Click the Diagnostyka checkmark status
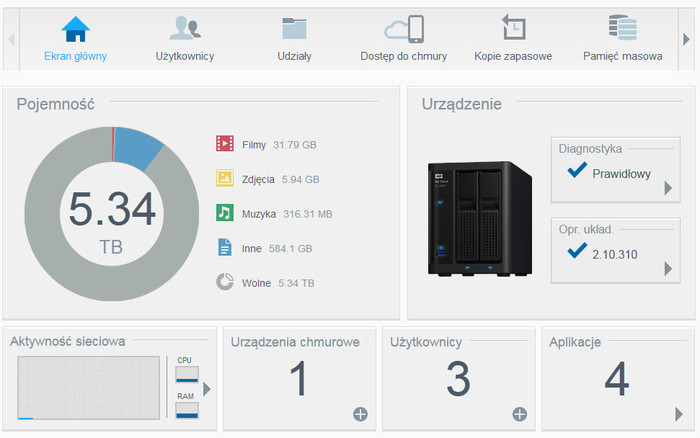 tap(576, 172)
